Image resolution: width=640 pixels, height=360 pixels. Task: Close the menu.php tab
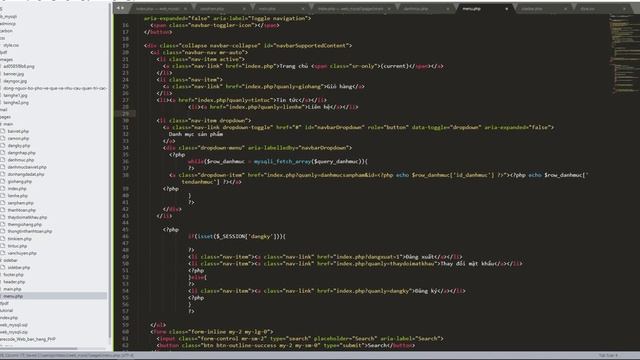pos(507,9)
